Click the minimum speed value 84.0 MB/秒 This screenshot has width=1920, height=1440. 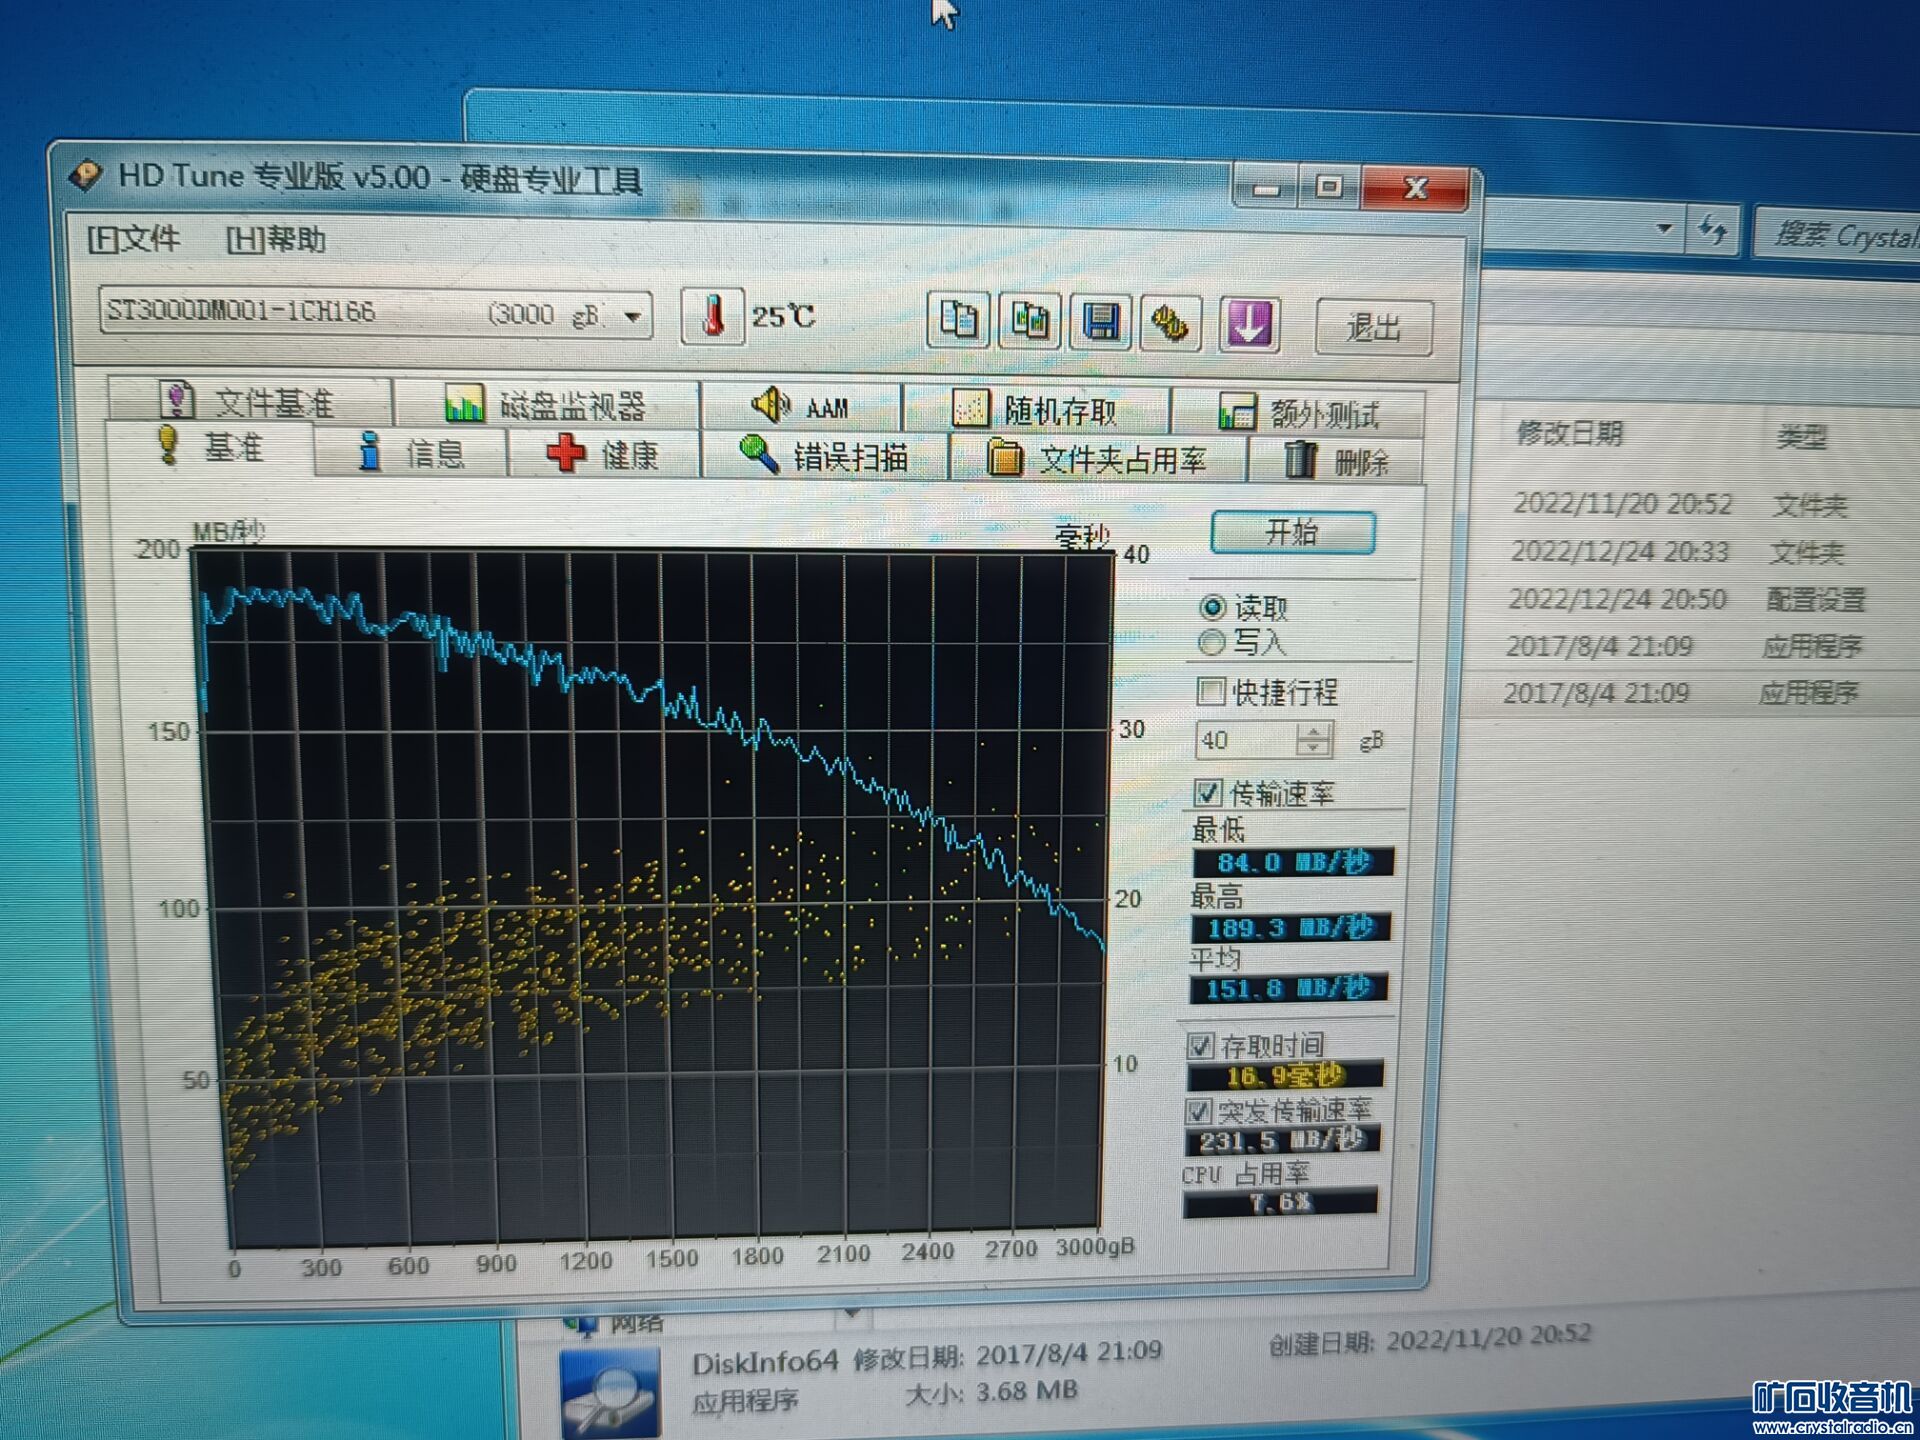pos(1293,862)
